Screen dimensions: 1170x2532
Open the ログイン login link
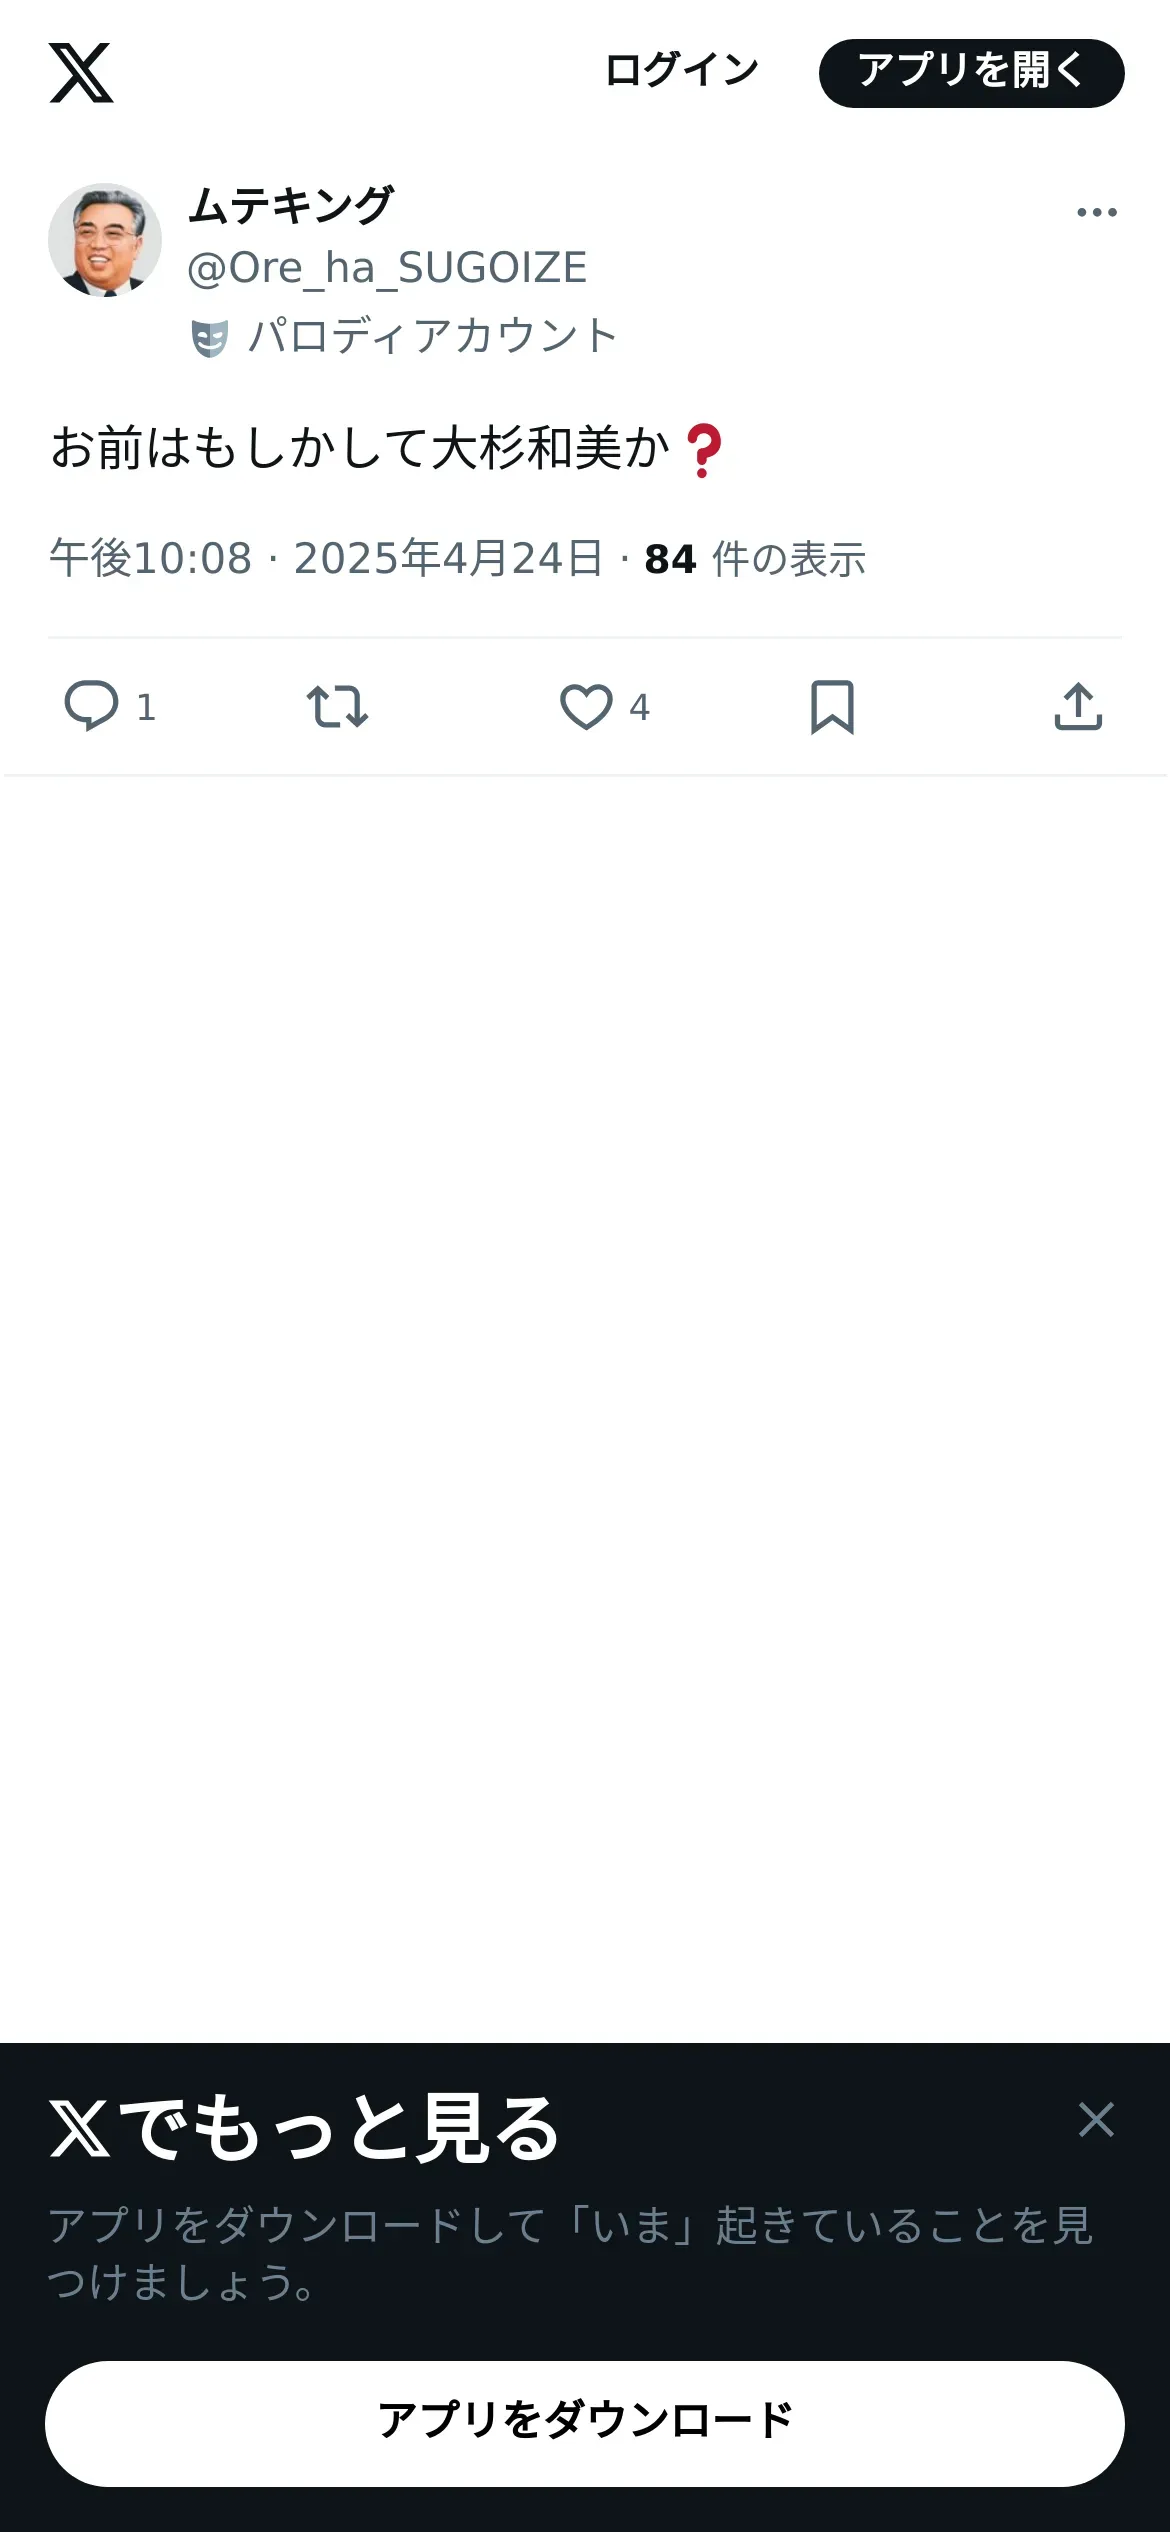[682, 71]
